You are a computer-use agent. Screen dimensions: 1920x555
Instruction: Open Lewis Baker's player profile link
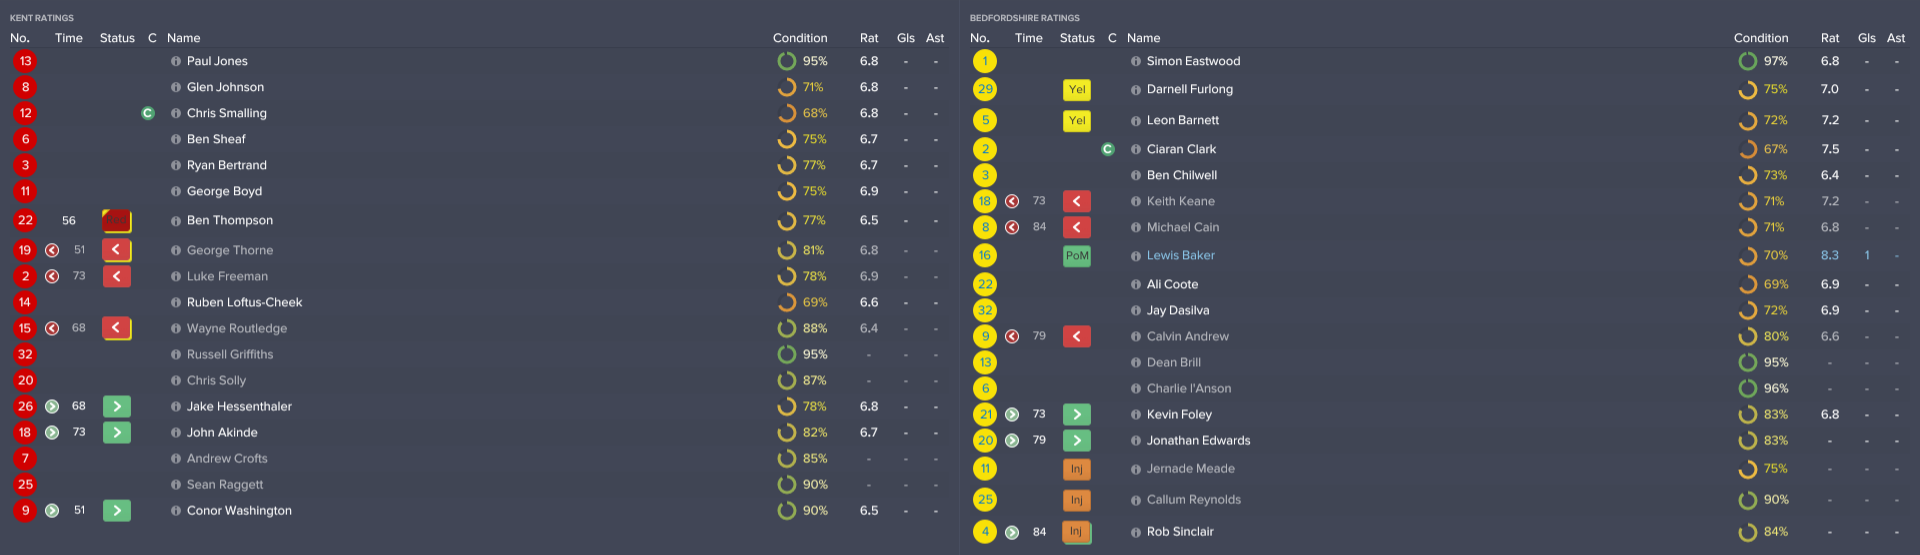click(x=1180, y=255)
